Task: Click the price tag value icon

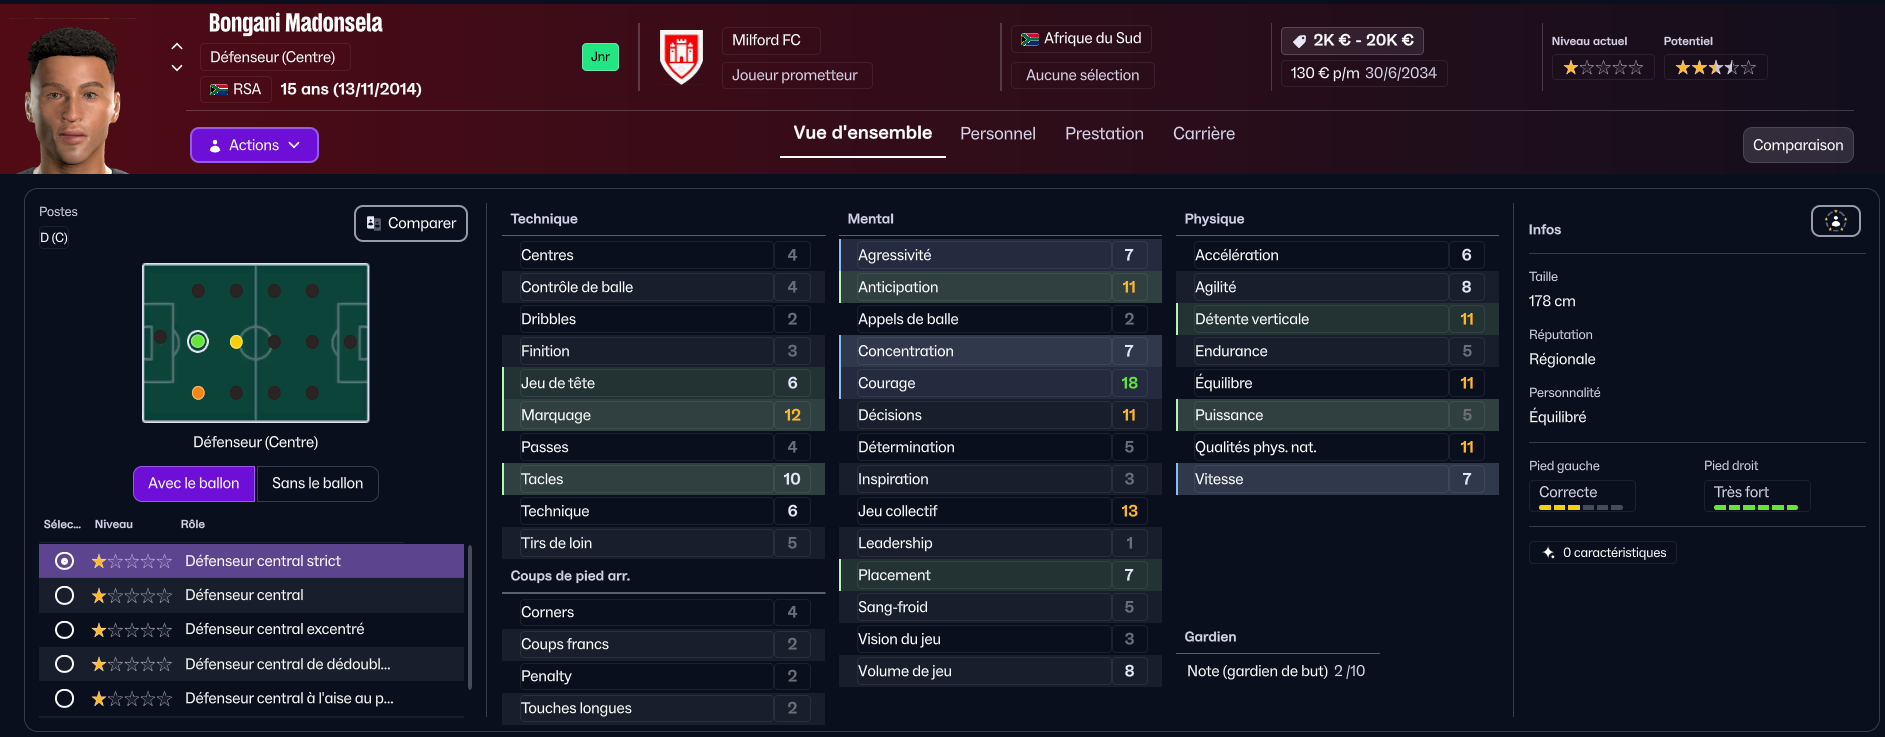Action: [1299, 41]
